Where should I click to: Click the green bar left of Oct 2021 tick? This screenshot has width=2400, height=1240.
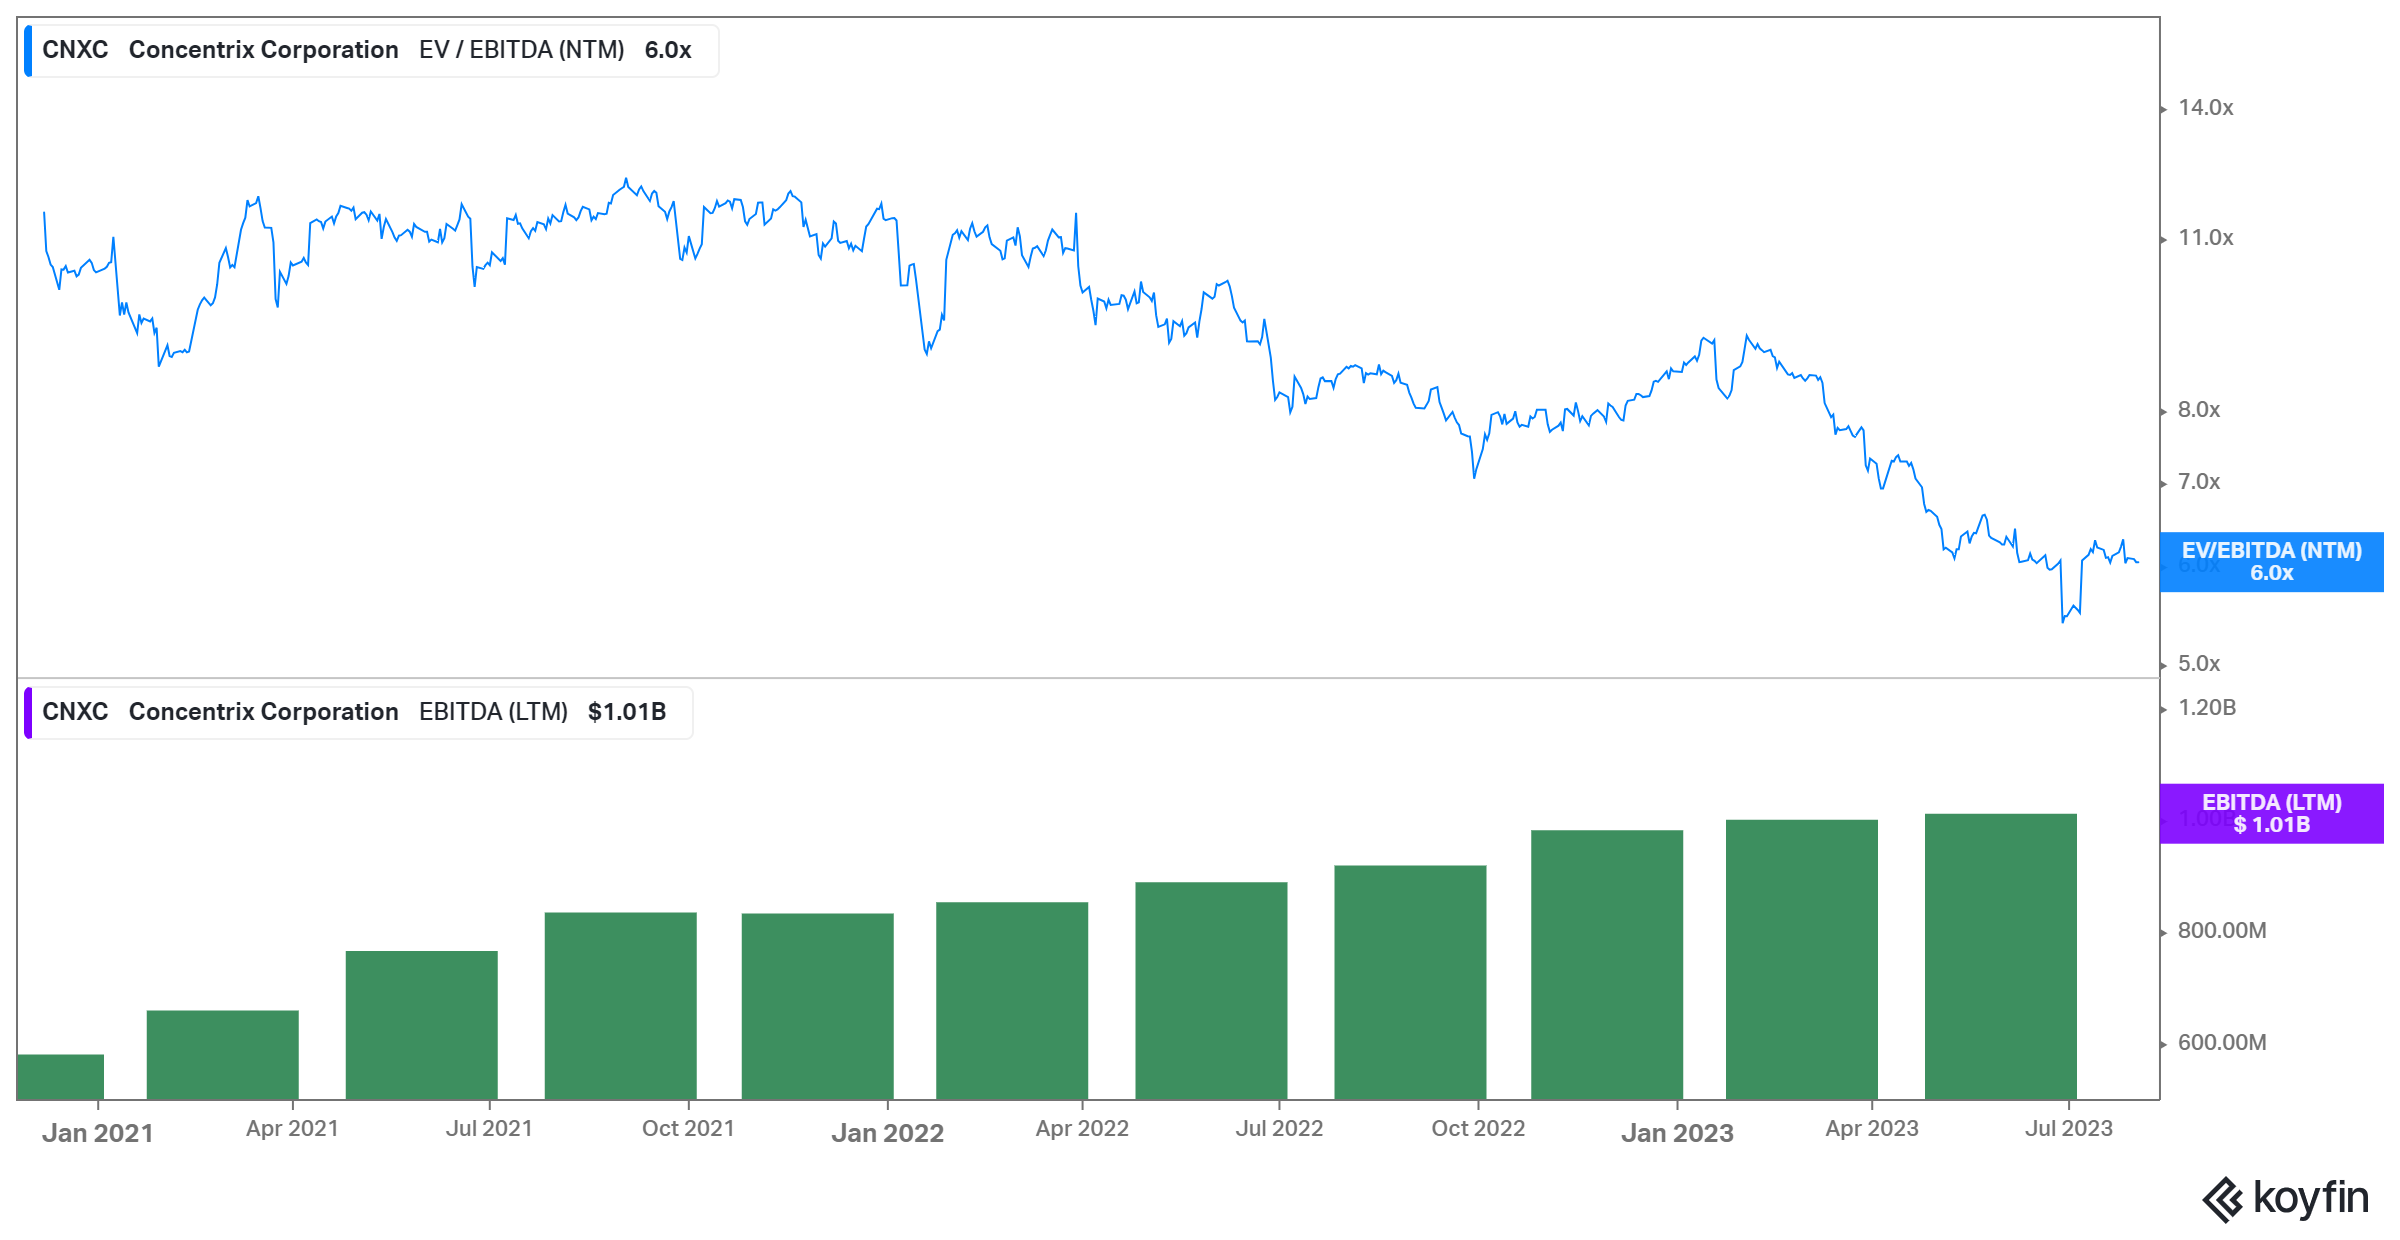pos(621,1006)
